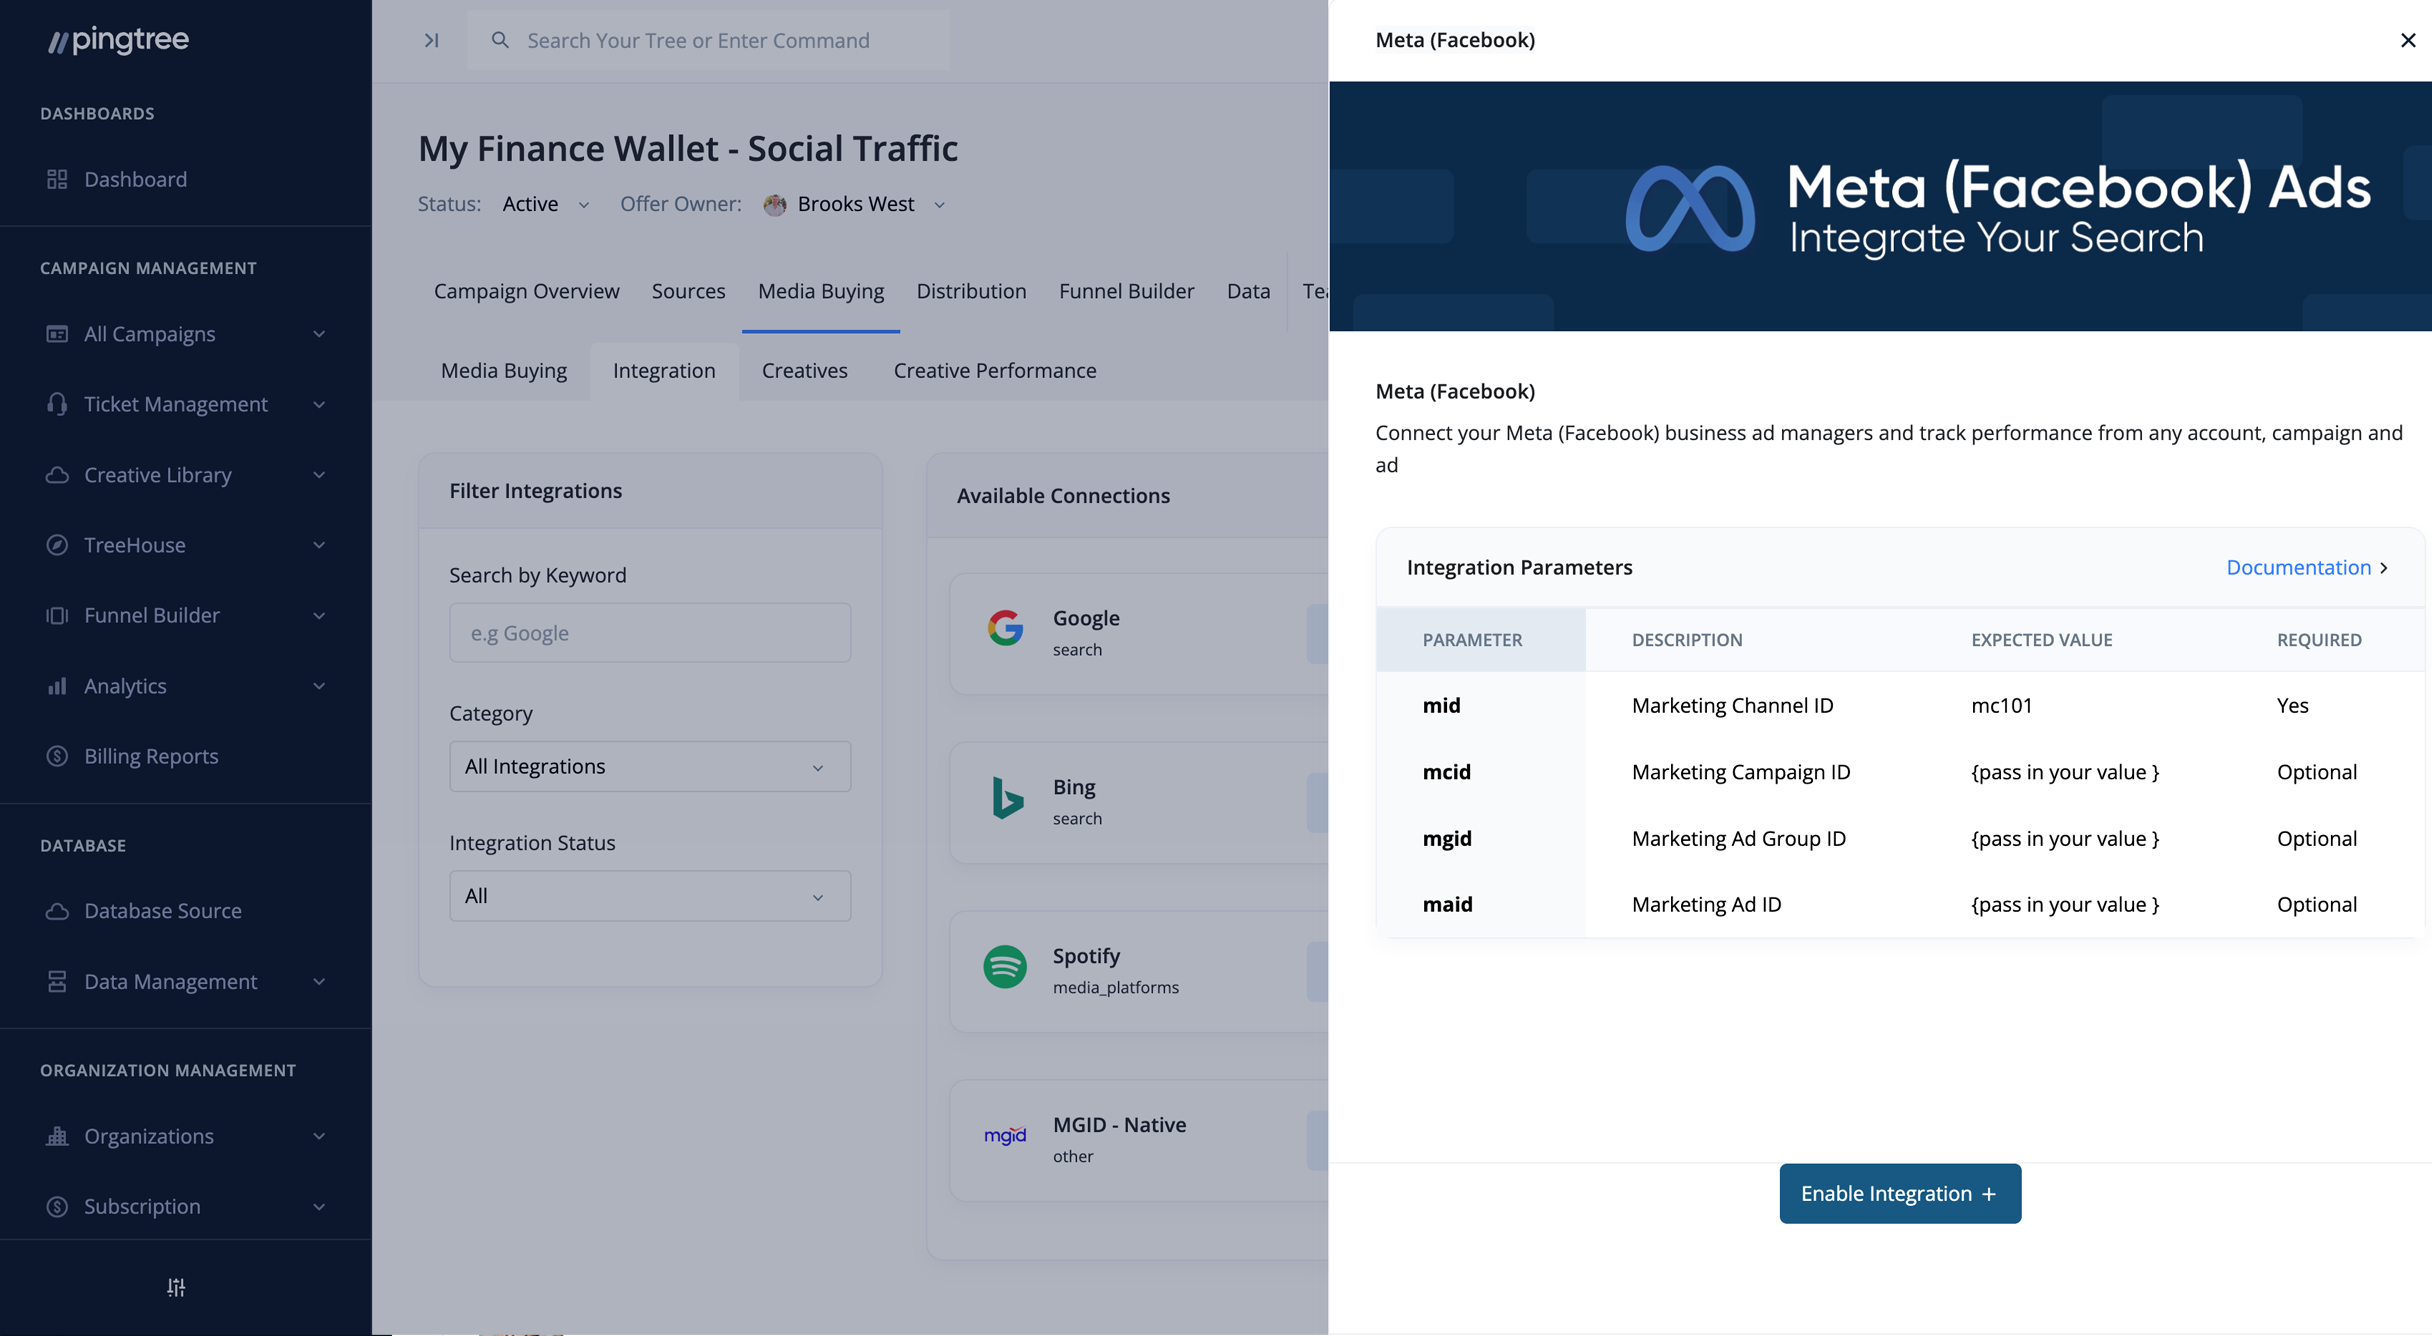Click the Ticket Management headset icon
Viewport: 2432px width, 1336px height.
[x=57, y=404]
